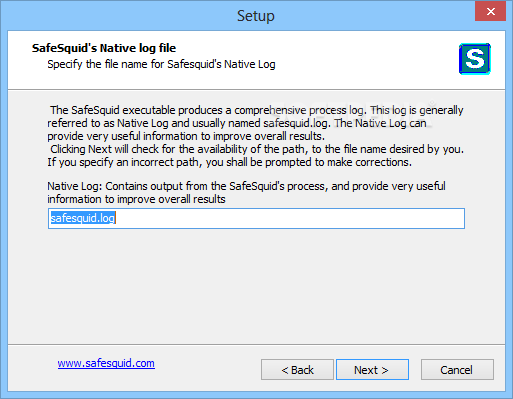The width and height of the screenshot is (513, 399).
Task: Click the "provide very useful information" line
Action: (x=186, y=136)
